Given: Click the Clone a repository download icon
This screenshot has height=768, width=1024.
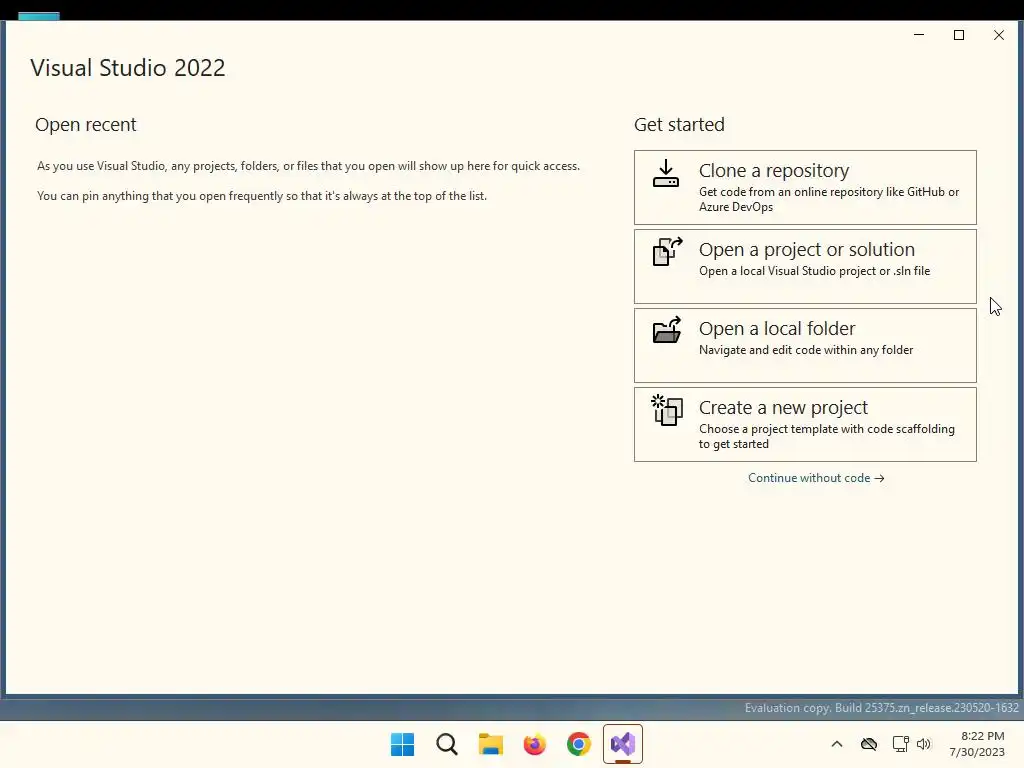Looking at the screenshot, I should pyautogui.click(x=665, y=174).
